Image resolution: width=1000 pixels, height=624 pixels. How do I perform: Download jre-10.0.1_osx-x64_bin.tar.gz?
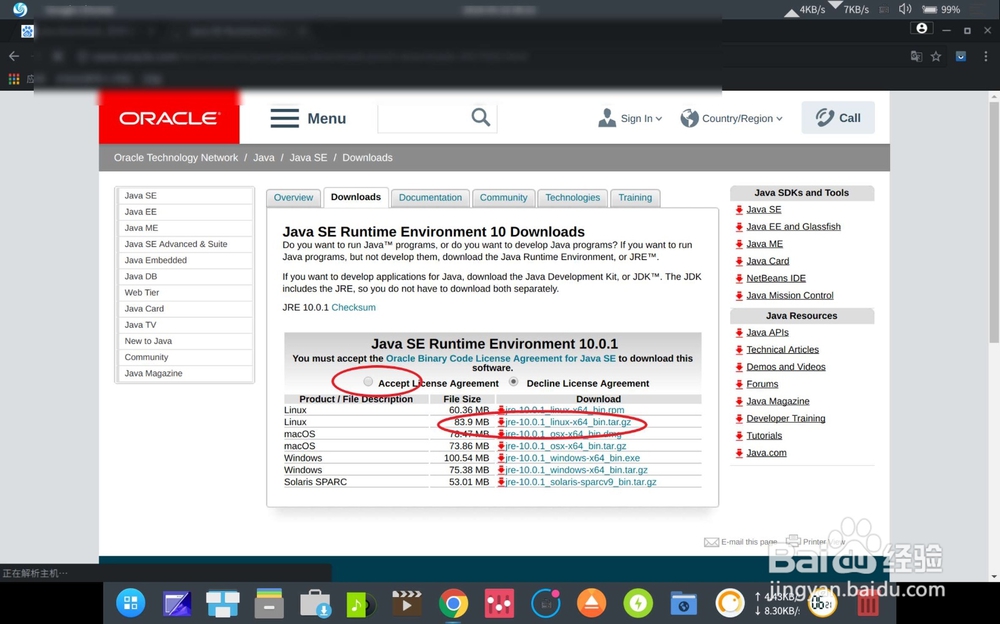pos(566,446)
